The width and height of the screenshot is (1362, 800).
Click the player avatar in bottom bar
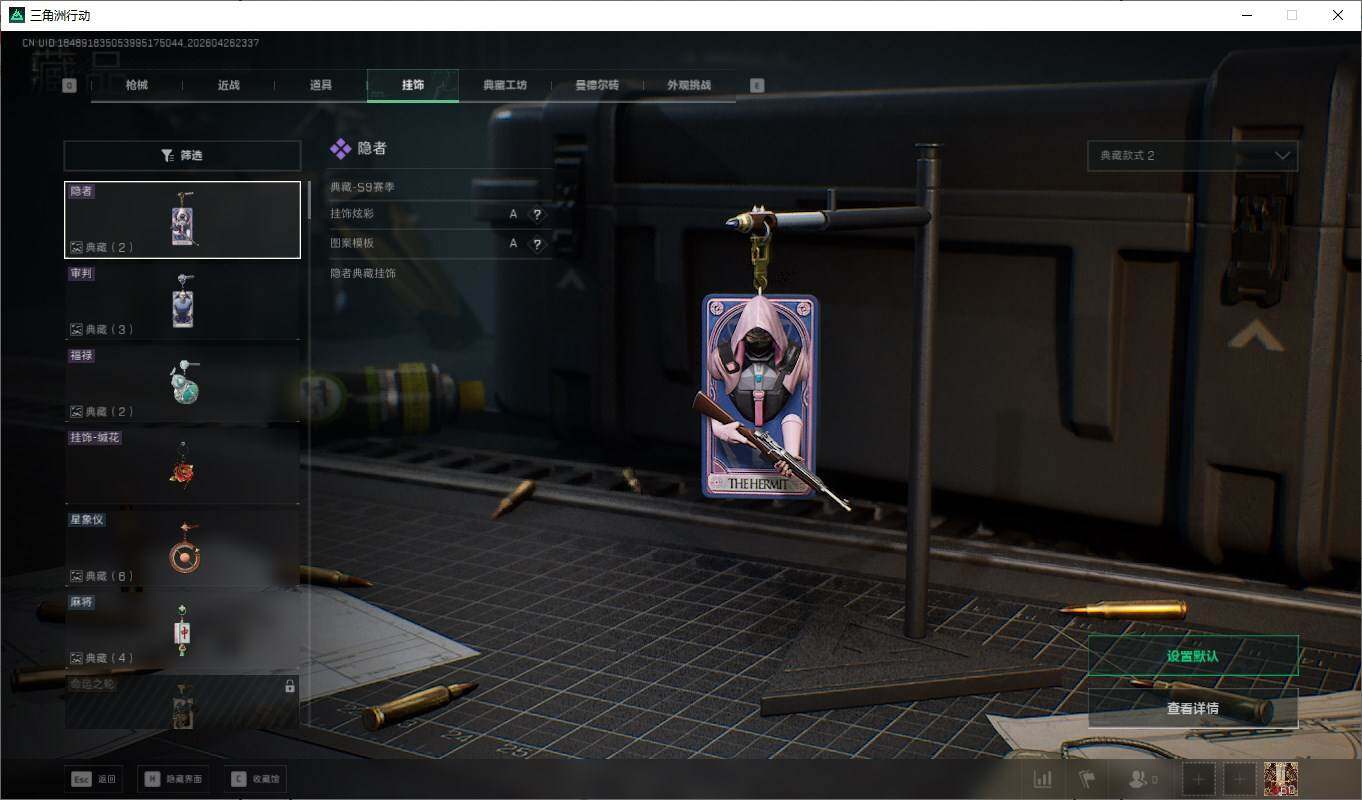[1280, 779]
